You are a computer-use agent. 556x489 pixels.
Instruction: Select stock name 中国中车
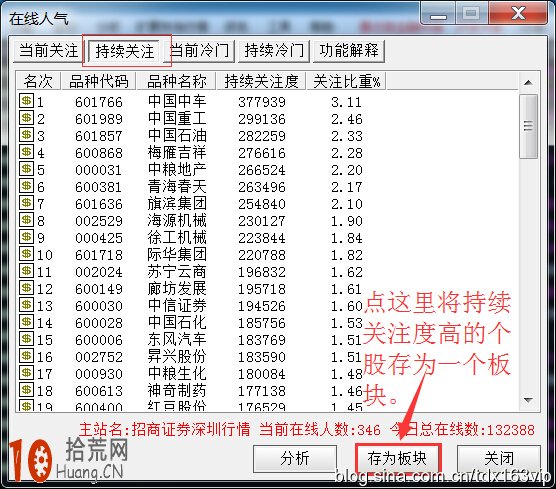coord(177,102)
